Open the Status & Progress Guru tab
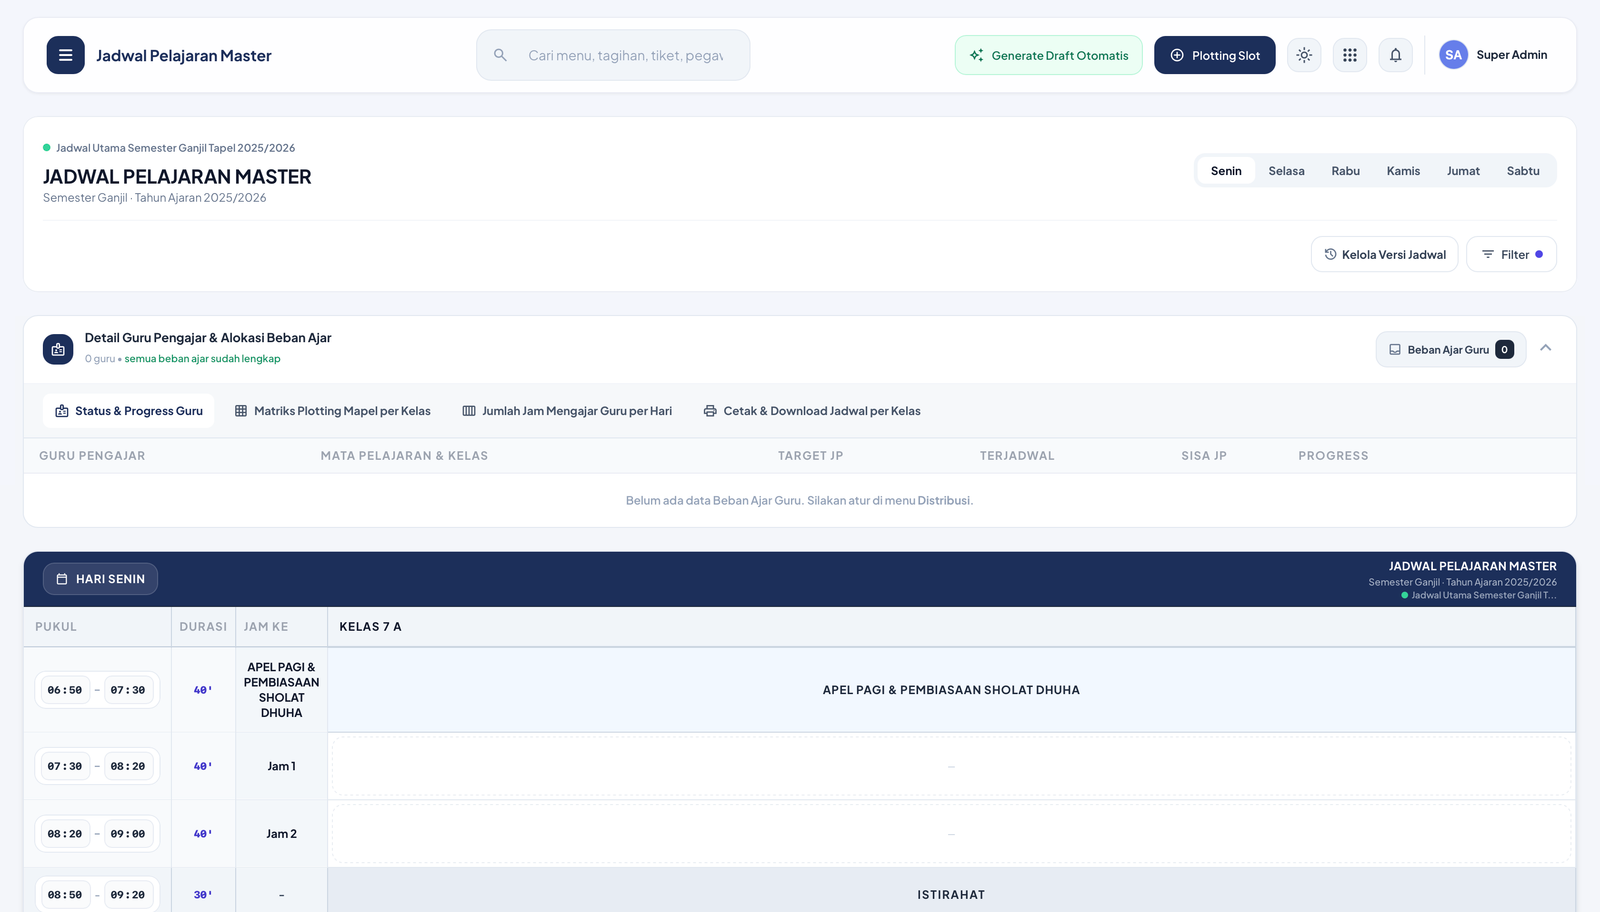The height and width of the screenshot is (912, 1600). point(128,411)
